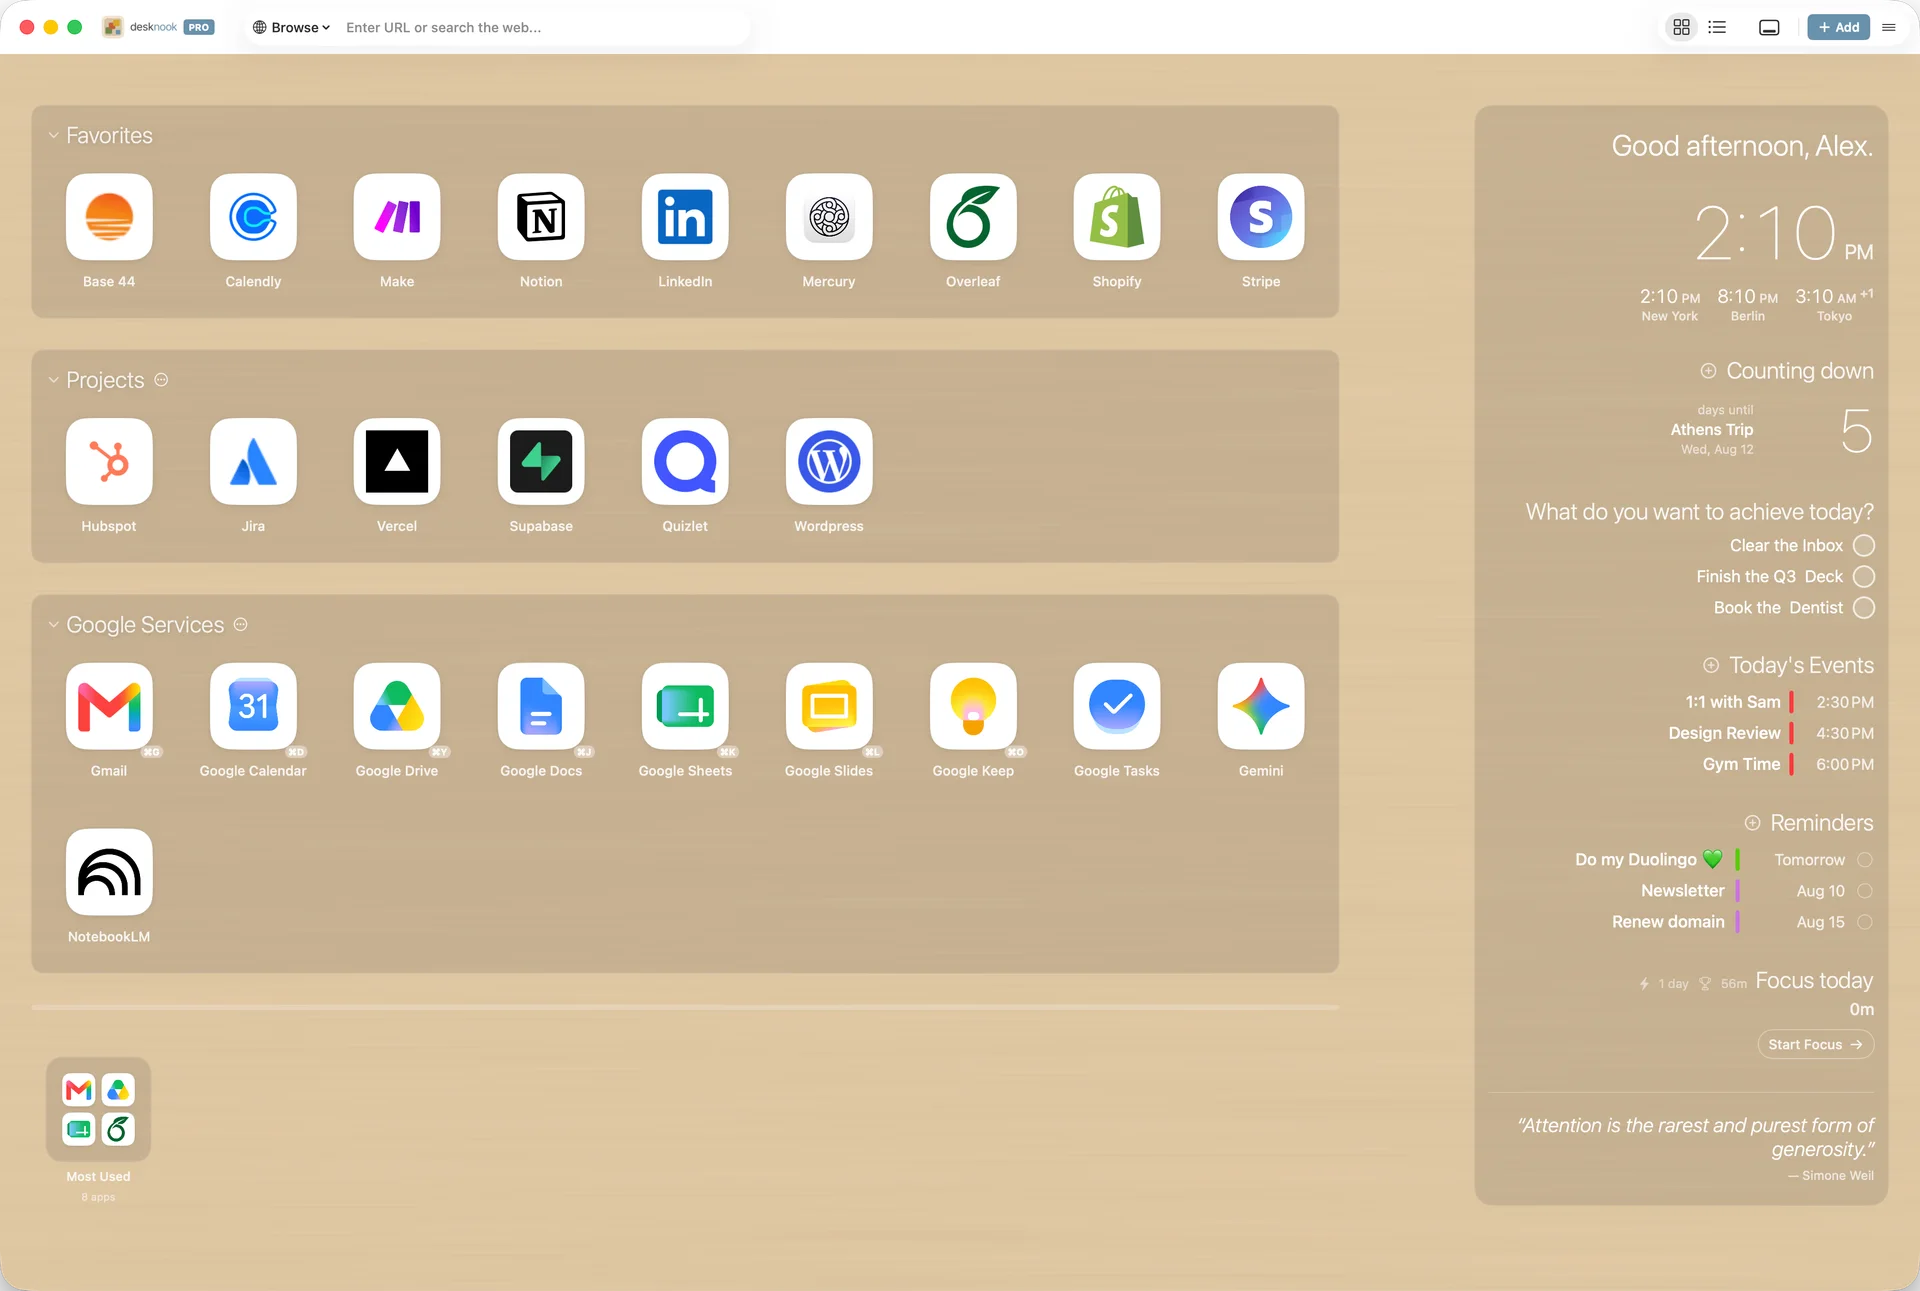
Task: Launch the Quizlet icon
Action: pos(685,462)
